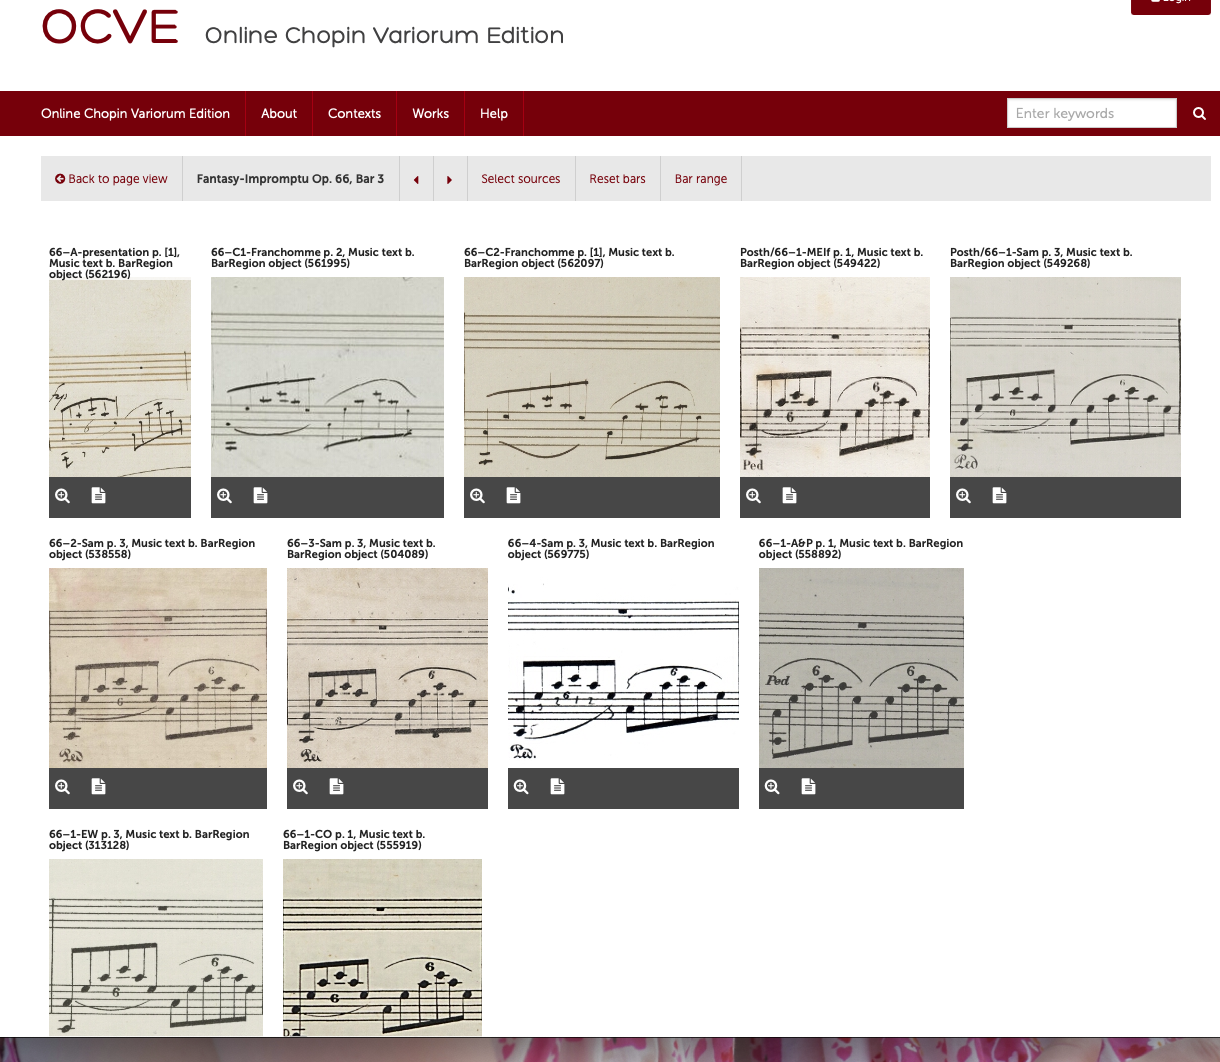This screenshot has height=1062, width=1220.
Task: Click the Login button at top right
Action: (x=1170, y=4)
